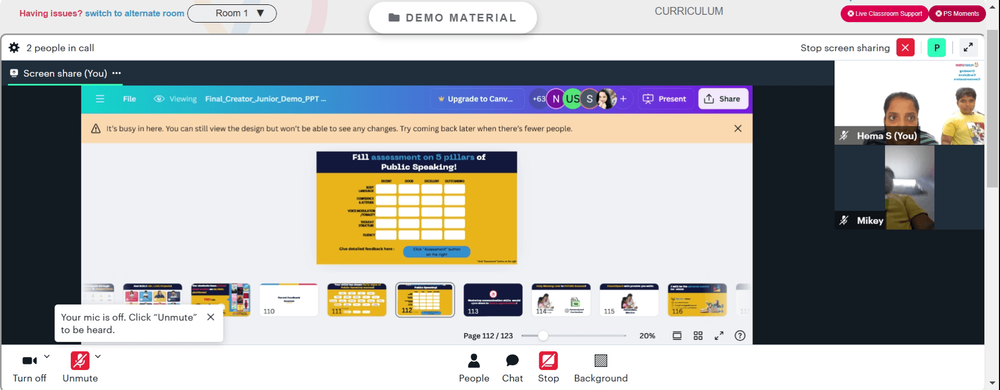Viewport: 1000px width, 390px height.
Task: Click the S collaborator avatar
Action: tap(589, 99)
